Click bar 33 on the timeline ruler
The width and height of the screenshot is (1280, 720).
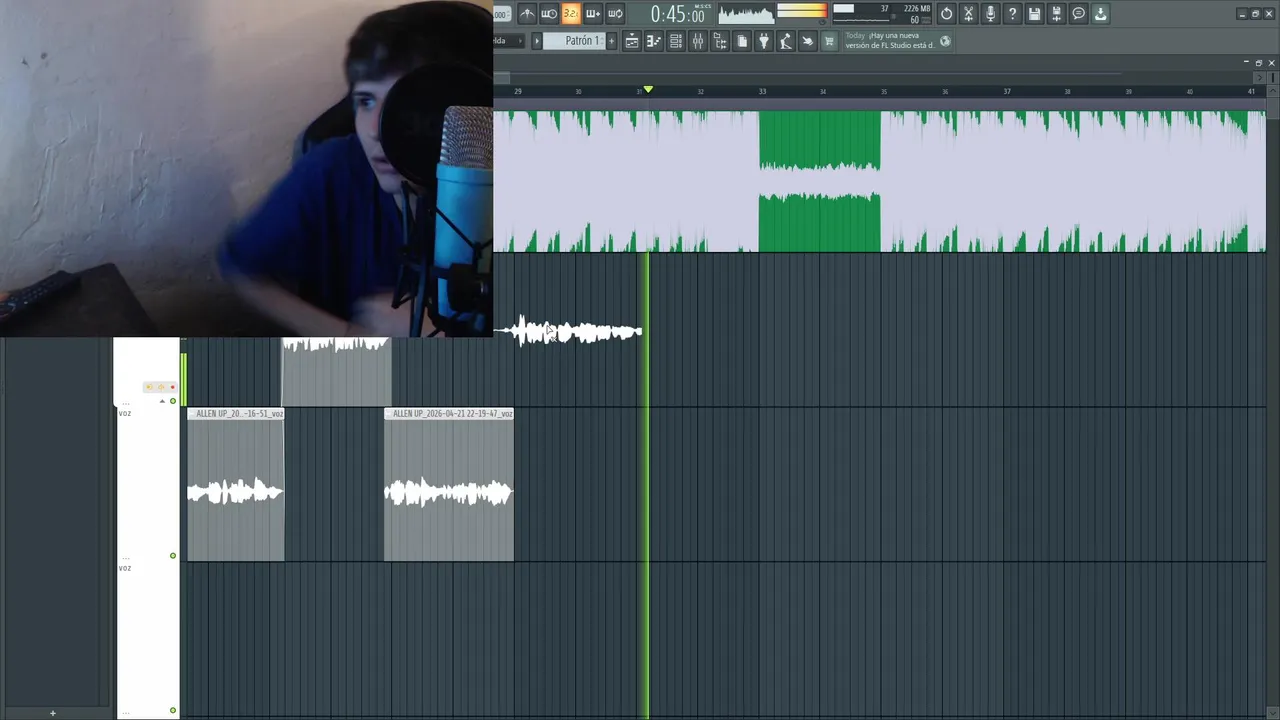tap(762, 91)
